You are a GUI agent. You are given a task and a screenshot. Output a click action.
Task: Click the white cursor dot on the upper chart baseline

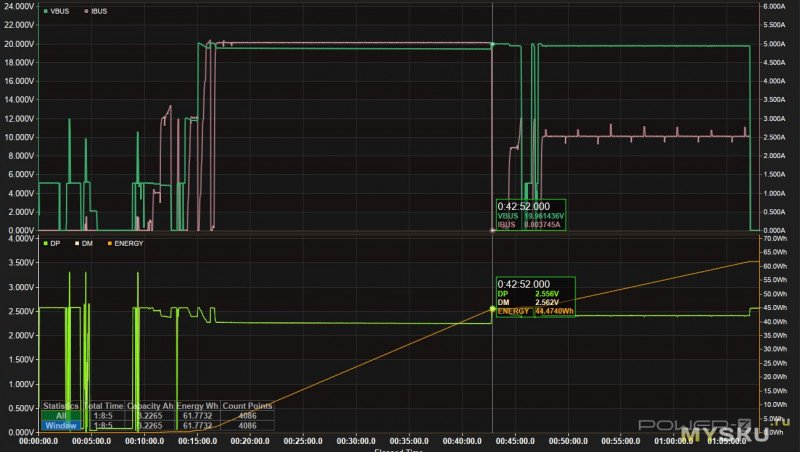(492, 230)
